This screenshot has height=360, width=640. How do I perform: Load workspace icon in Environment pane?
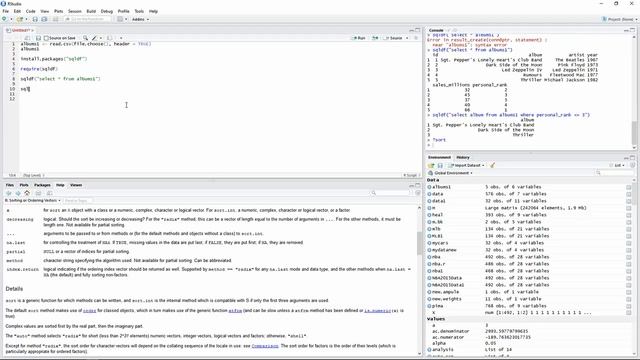[x=431, y=165]
